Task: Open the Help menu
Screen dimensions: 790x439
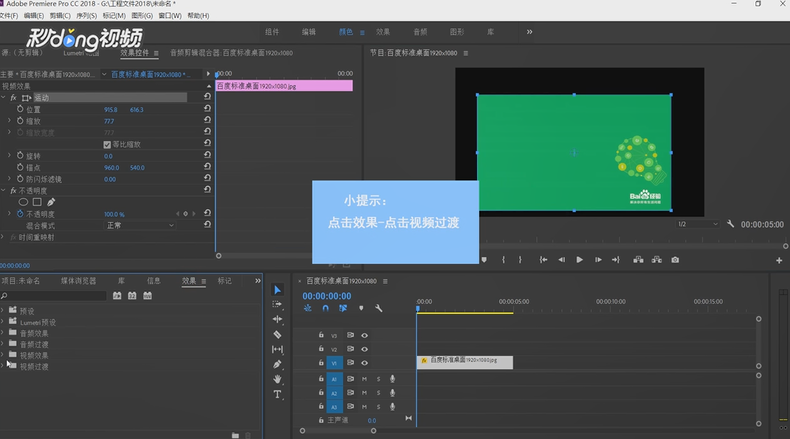Action: click(198, 16)
